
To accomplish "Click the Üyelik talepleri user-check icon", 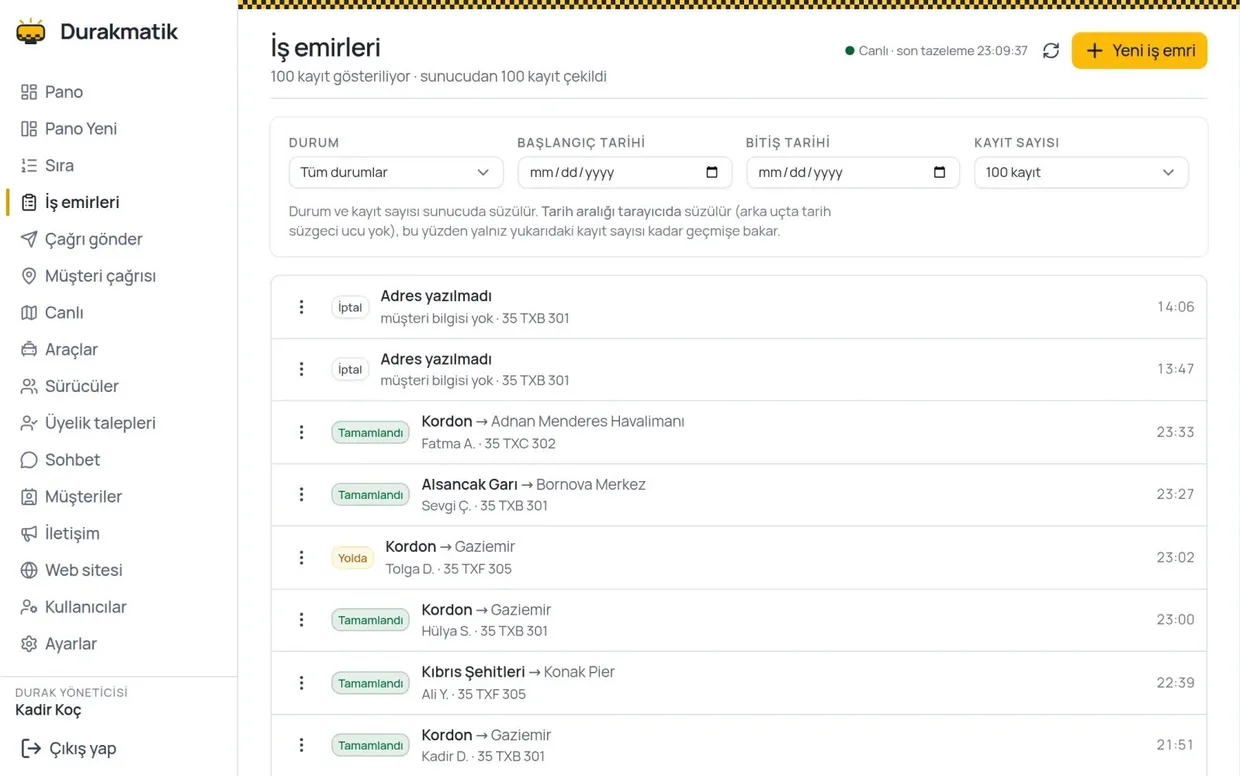I will point(29,423).
